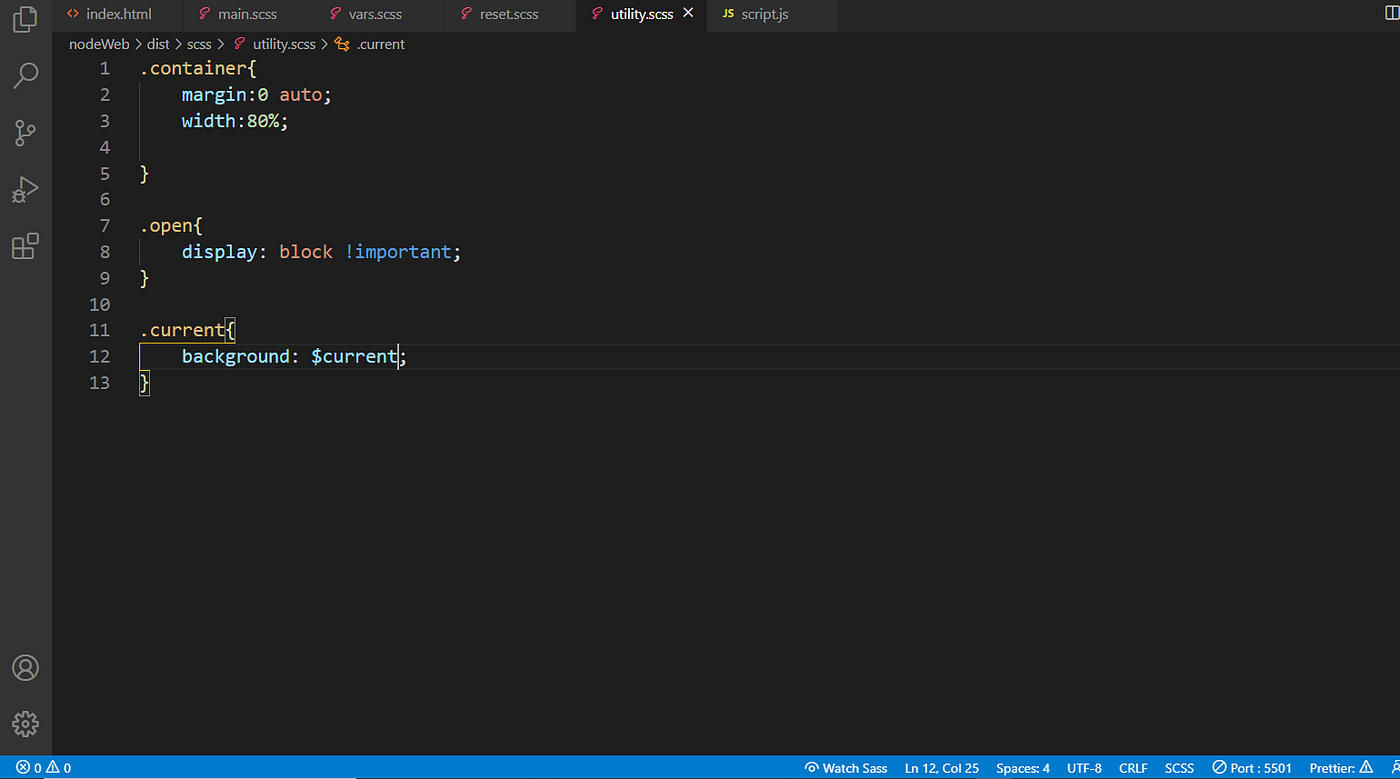Viewport: 1400px width, 779px height.
Task: Open the dist breadcrumb dropdown
Action: [x=157, y=44]
